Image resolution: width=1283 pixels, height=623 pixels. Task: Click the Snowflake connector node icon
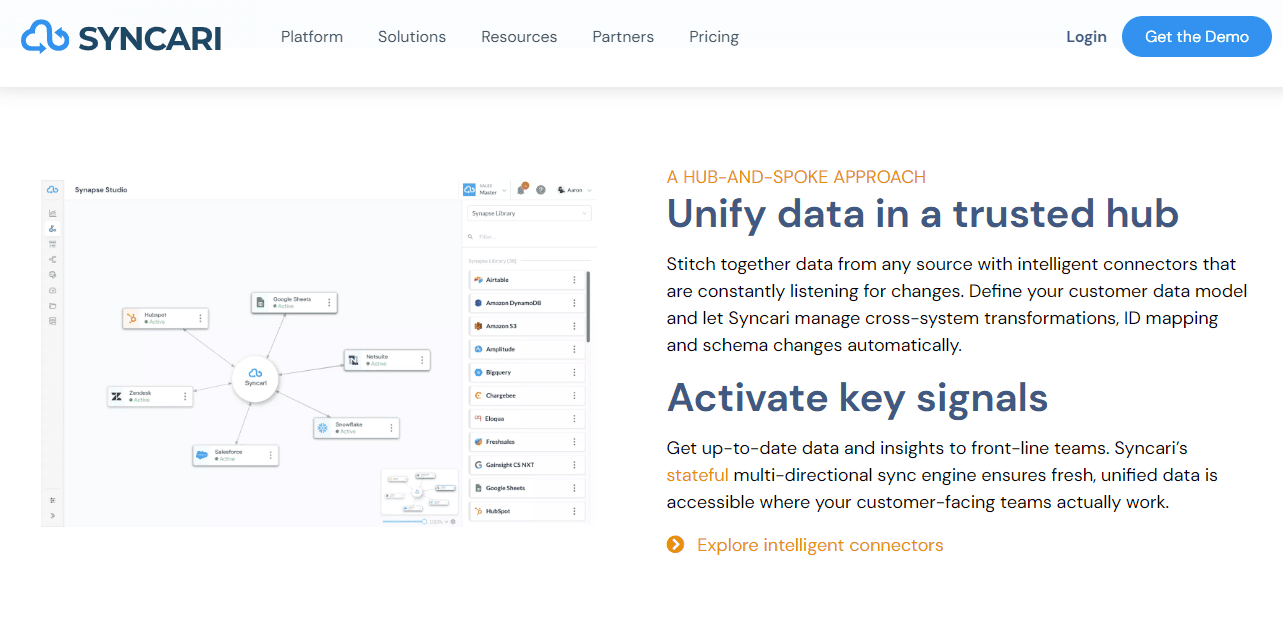(323, 428)
